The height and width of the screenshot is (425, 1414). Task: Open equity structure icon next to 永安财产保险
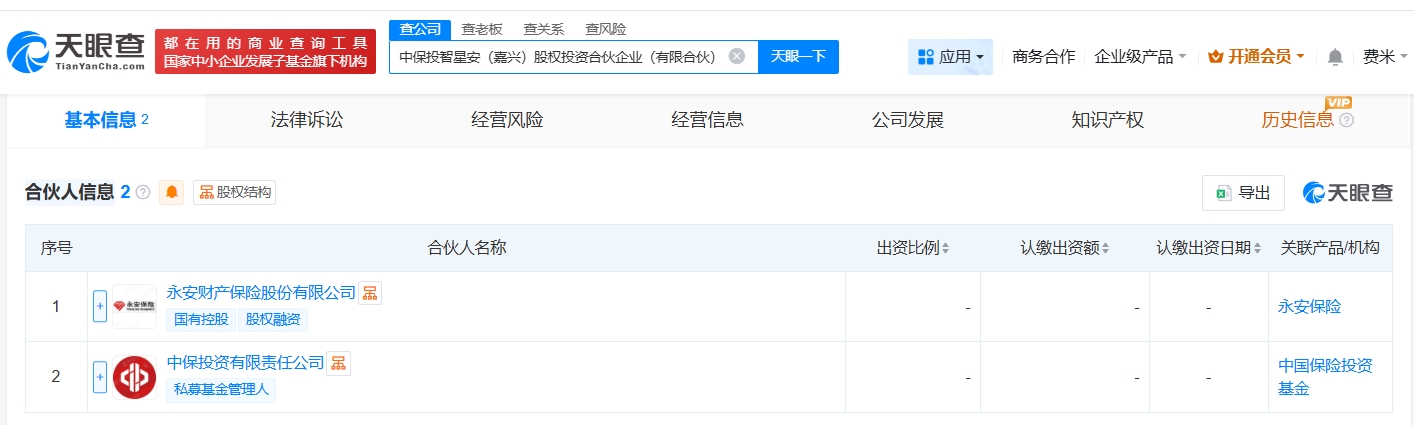coord(370,293)
